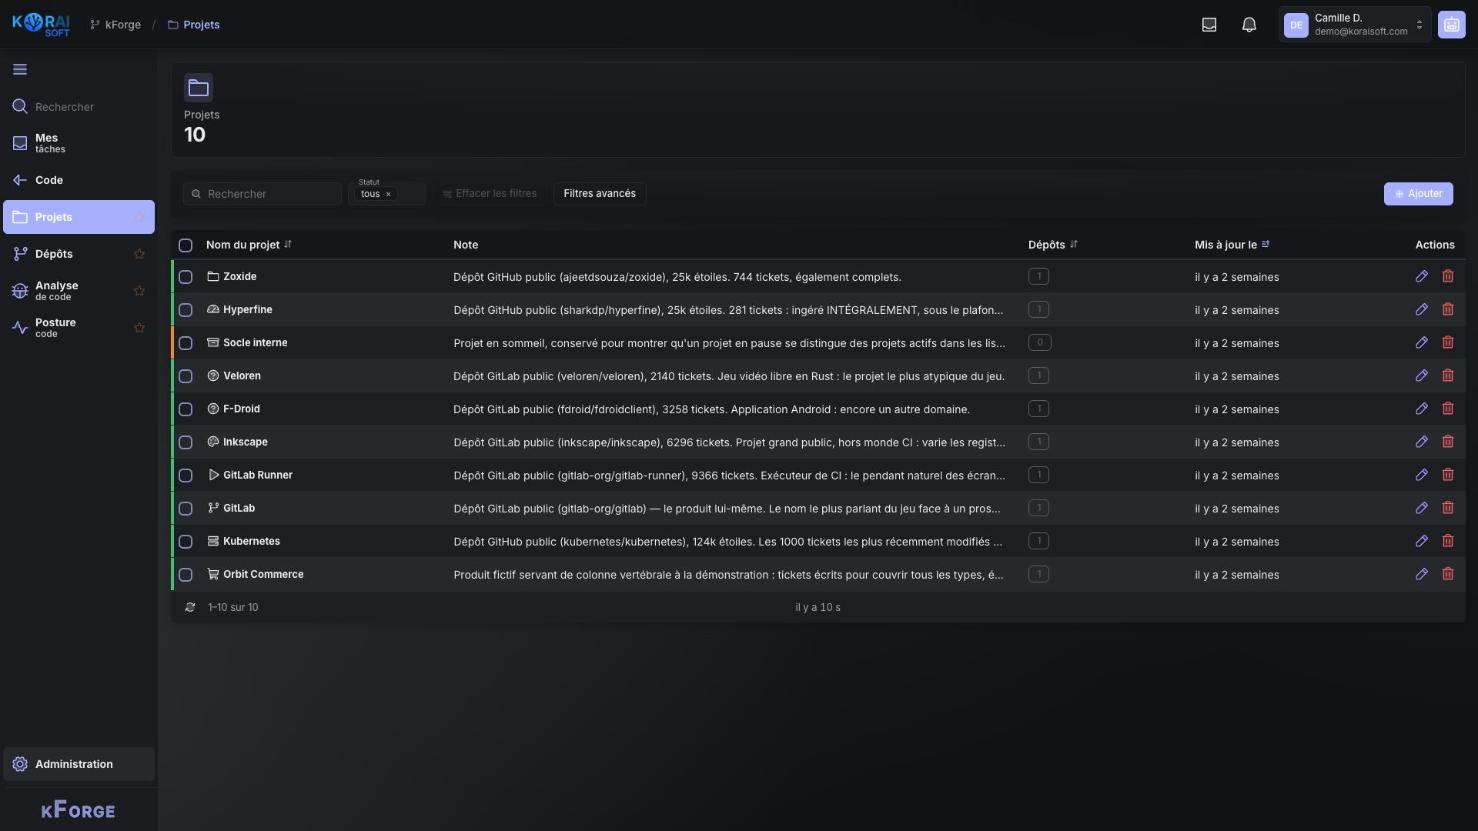Sort by Dépôts column
Viewport: 1478px width, 831px height.
pos(1052,245)
